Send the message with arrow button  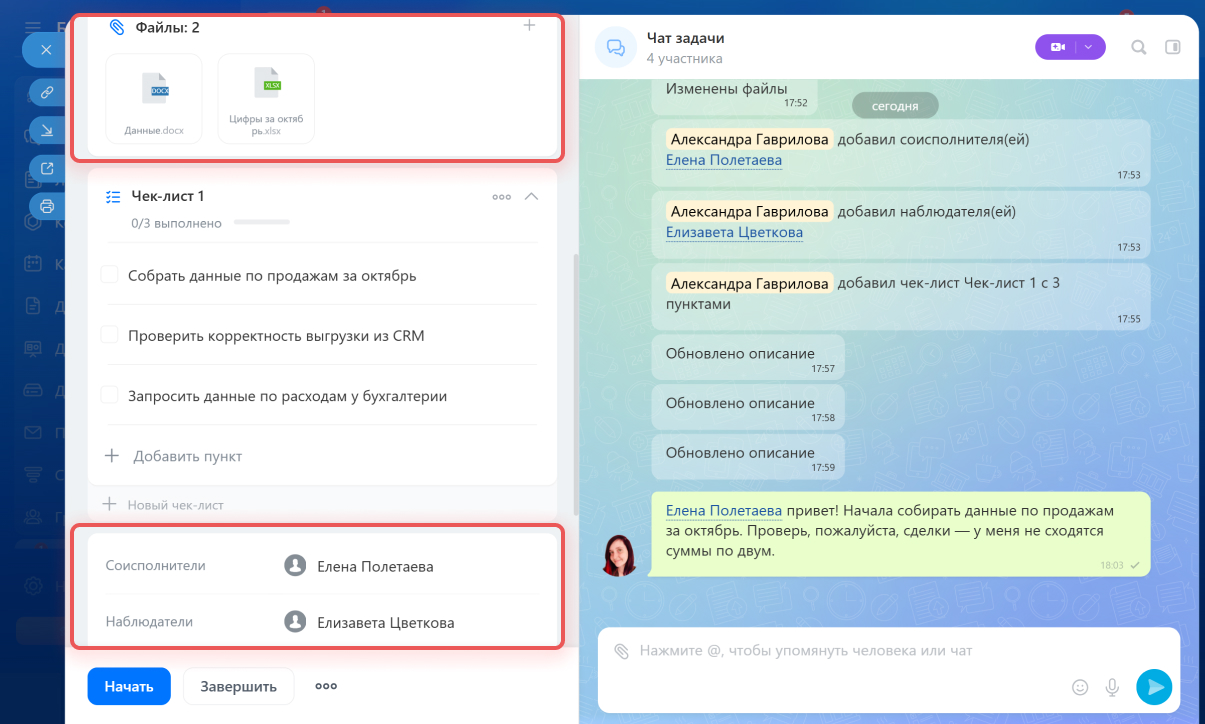point(1153,686)
